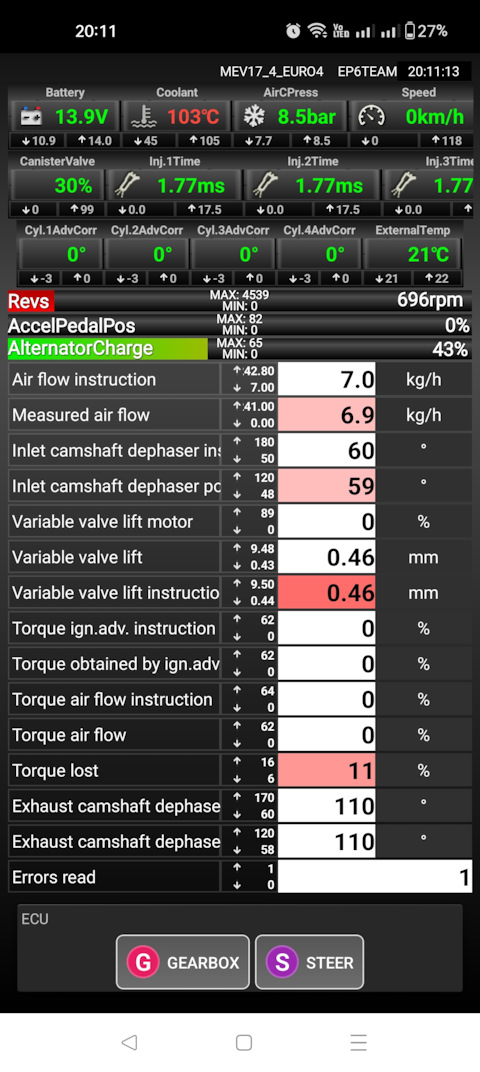Tap the purple S steer circle icon

click(x=282, y=963)
